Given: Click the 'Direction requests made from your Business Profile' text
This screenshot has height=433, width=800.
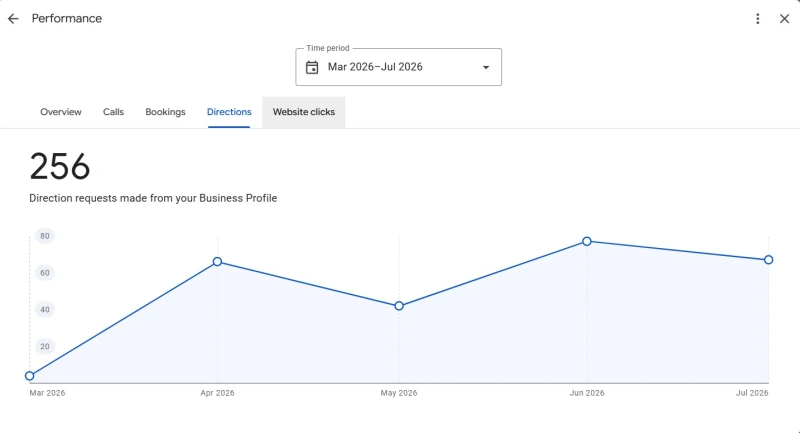Looking at the screenshot, I should click(x=153, y=198).
